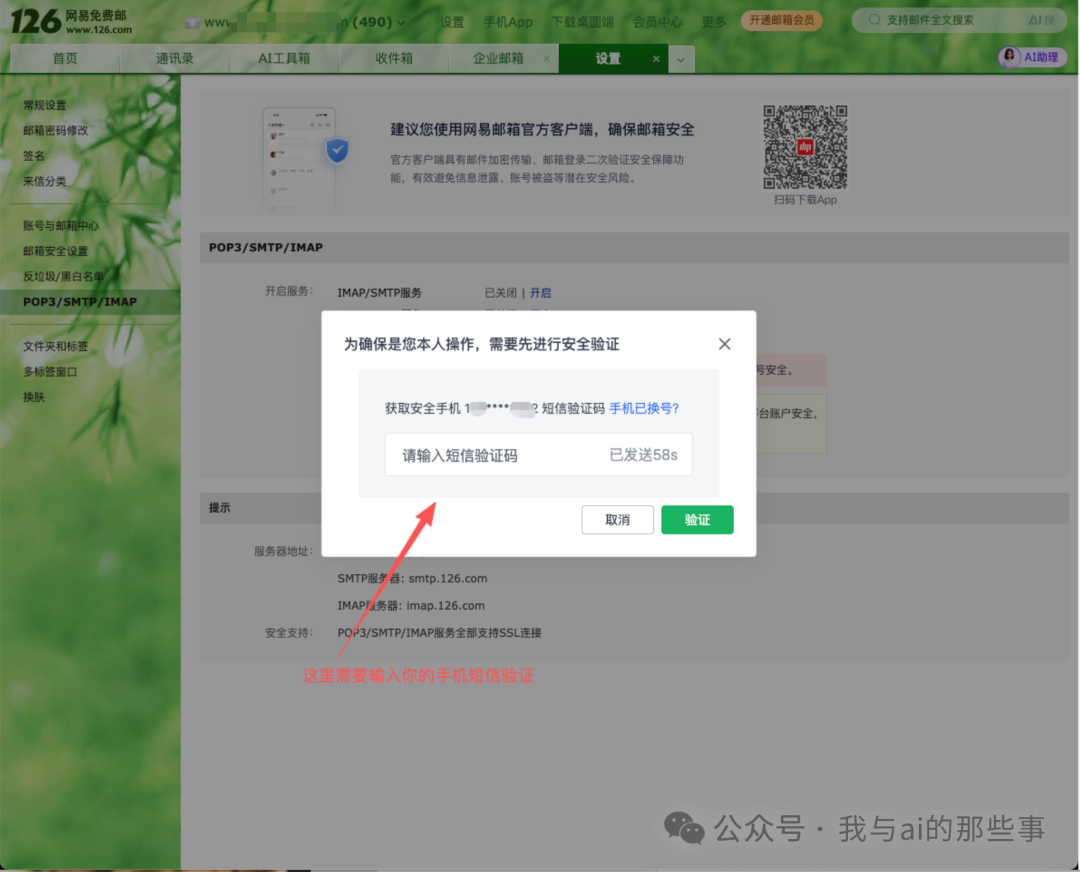Select POP3/SMTP/IMAP in the sidebar
The image size is (1080, 872).
[90, 302]
